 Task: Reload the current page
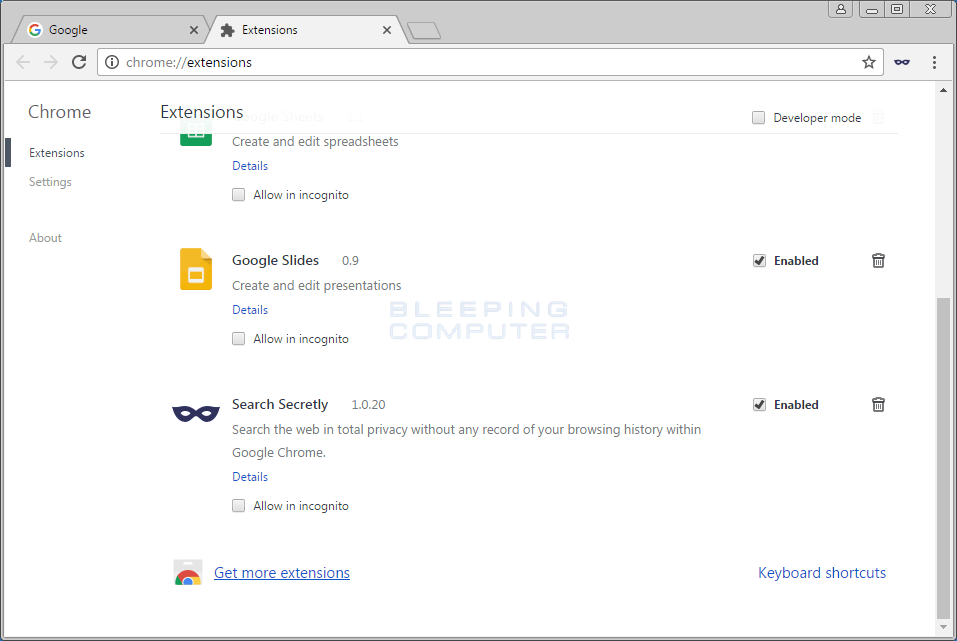pos(79,62)
